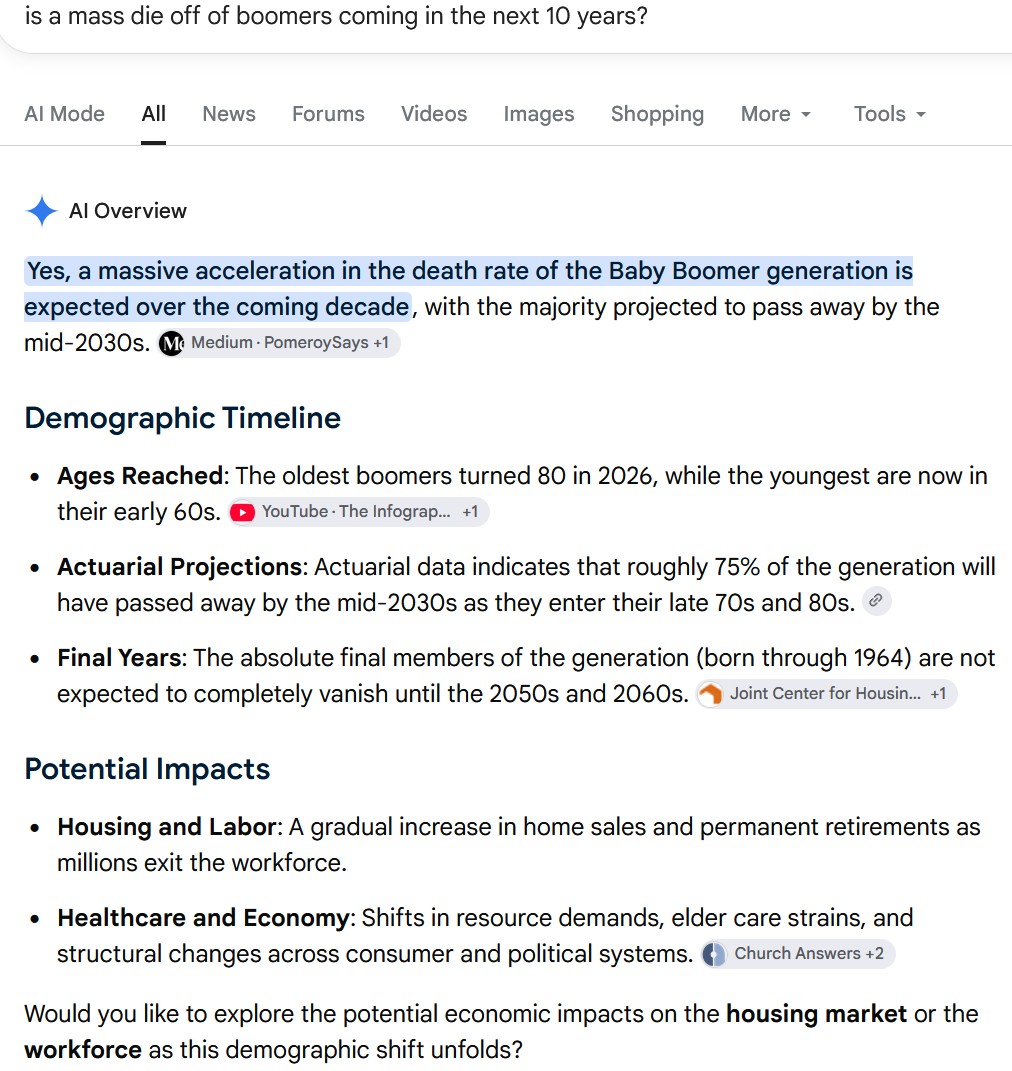Select the News tab
The height and width of the screenshot is (1071, 1012).
pos(229,114)
